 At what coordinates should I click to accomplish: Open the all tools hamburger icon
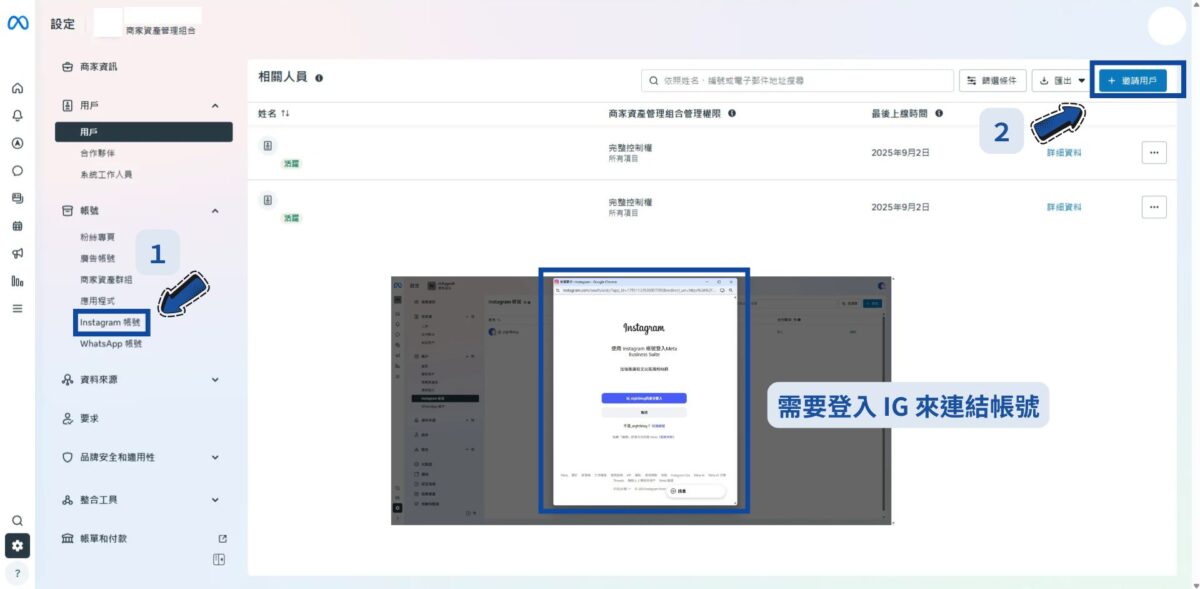(x=17, y=308)
